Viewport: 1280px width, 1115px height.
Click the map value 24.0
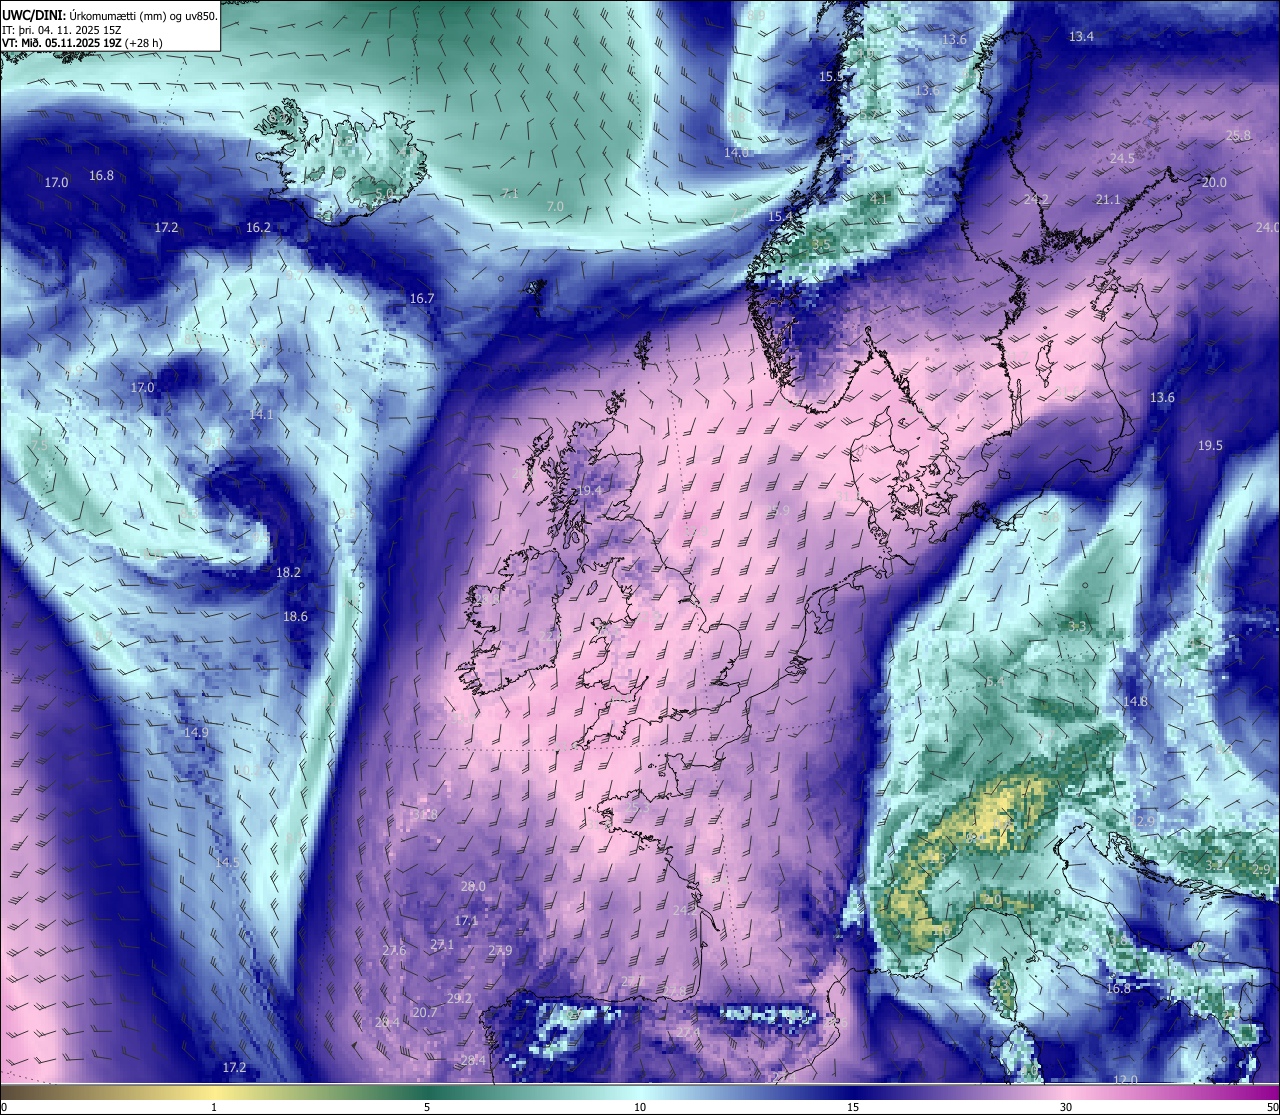click(x=1267, y=228)
